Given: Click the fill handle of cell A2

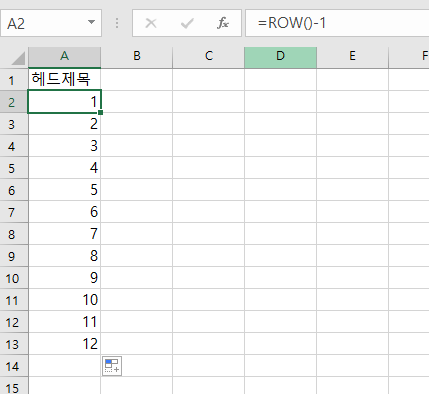Looking at the screenshot, I should [101, 113].
